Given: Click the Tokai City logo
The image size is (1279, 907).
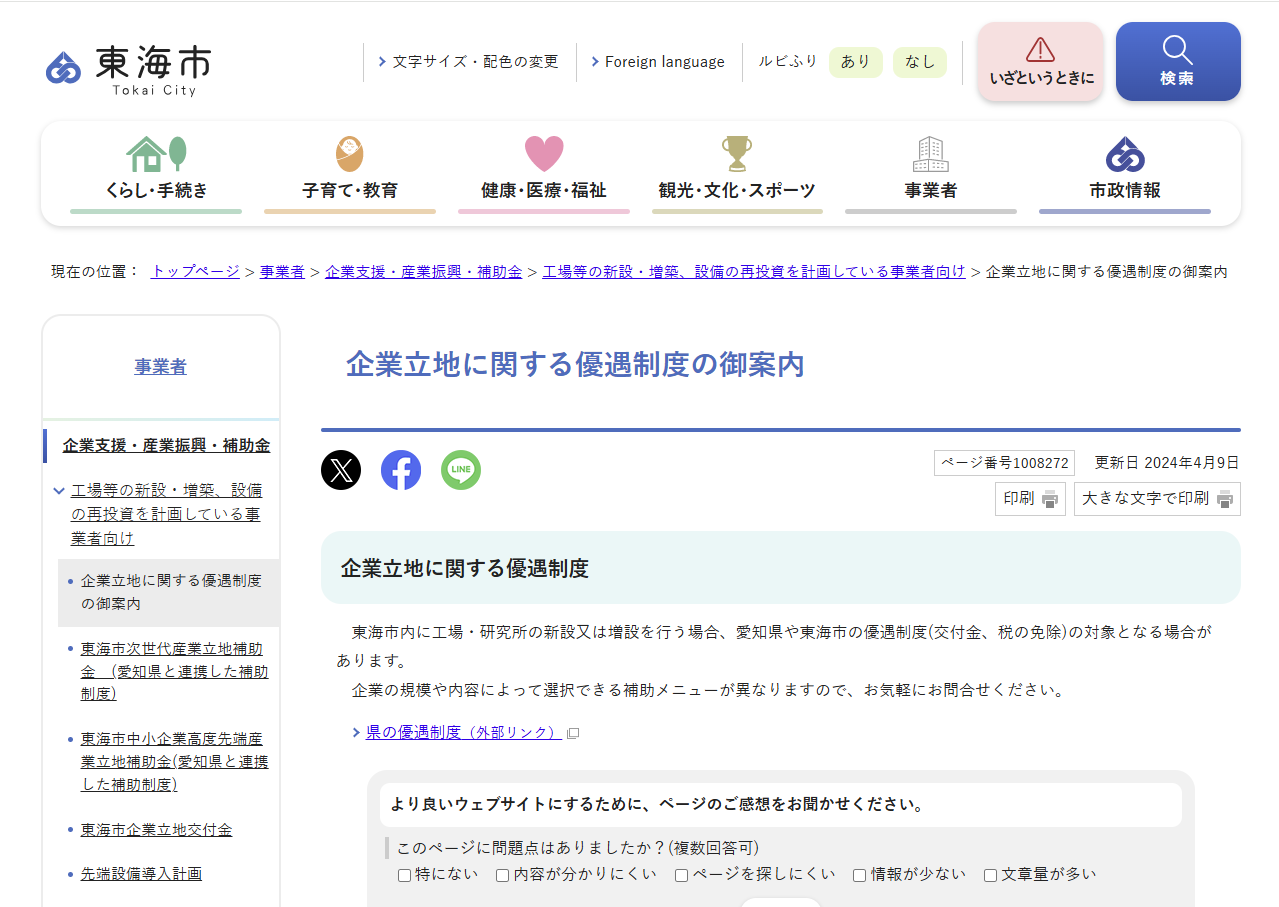Looking at the screenshot, I should pos(128,69).
